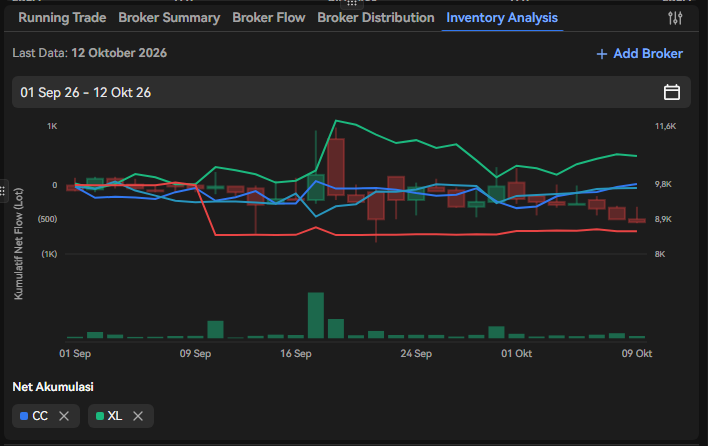Click the date range field 01 Sep 26 - 12 Okt 26
The width and height of the screenshot is (708, 446).
(x=351, y=92)
